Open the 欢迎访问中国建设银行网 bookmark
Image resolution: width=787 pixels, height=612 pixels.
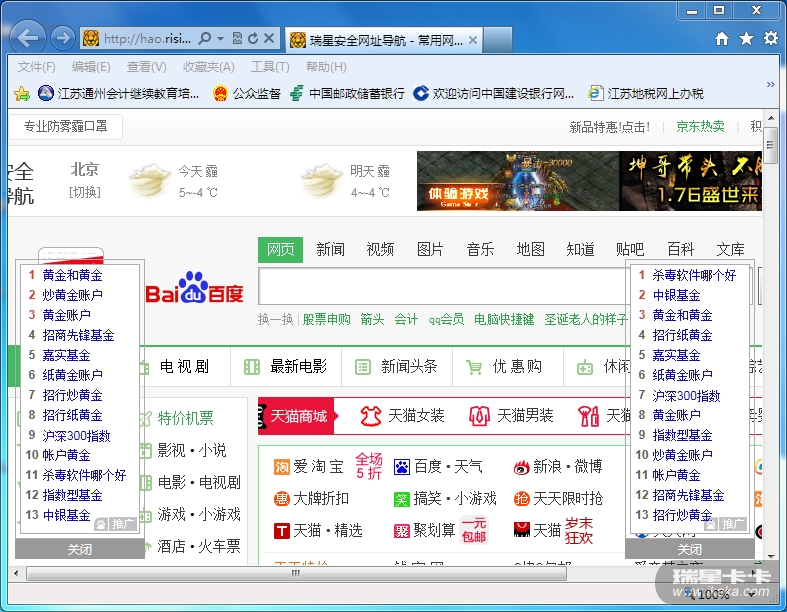point(493,93)
